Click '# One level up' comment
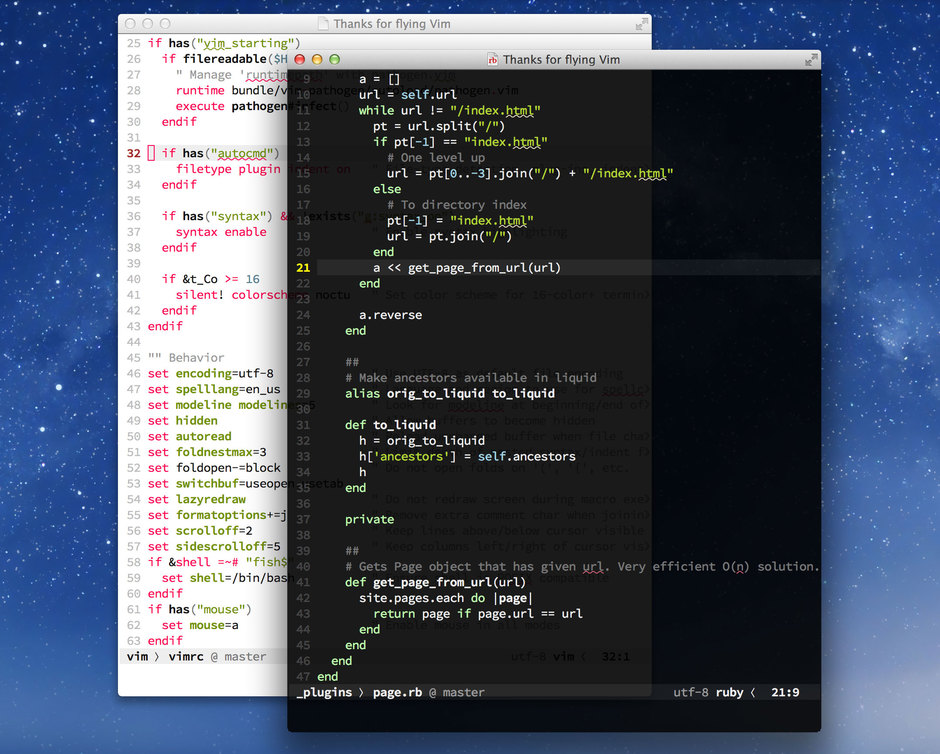 [x=436, y=158]
